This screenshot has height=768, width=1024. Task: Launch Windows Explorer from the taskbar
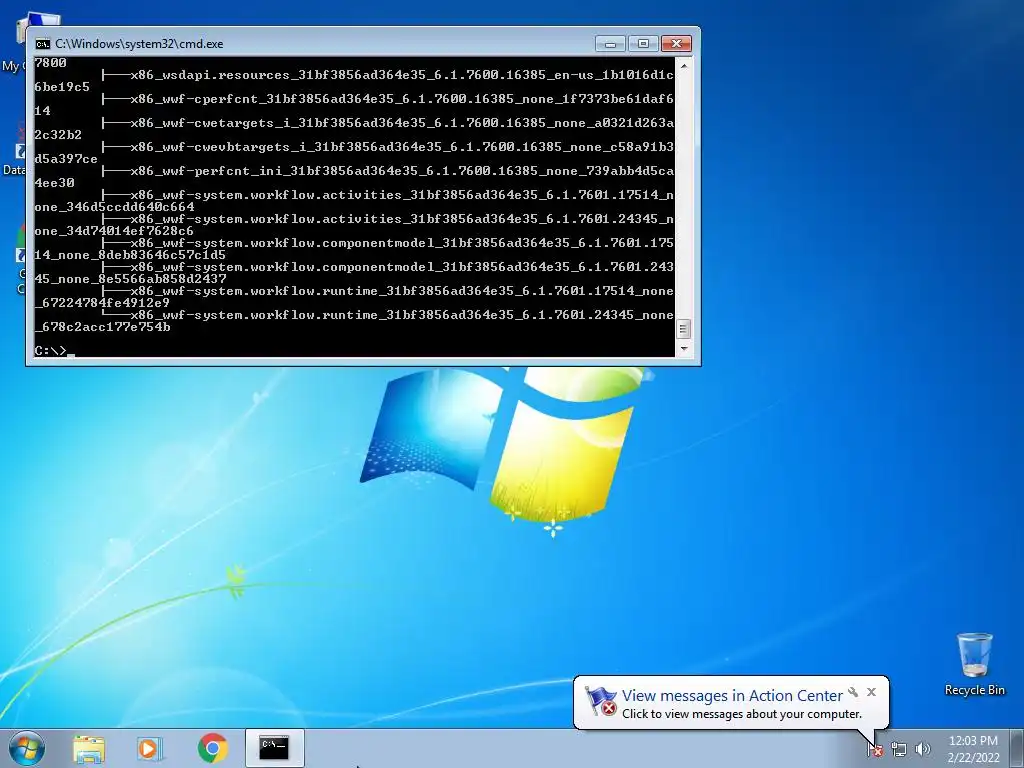coord(89,749)
